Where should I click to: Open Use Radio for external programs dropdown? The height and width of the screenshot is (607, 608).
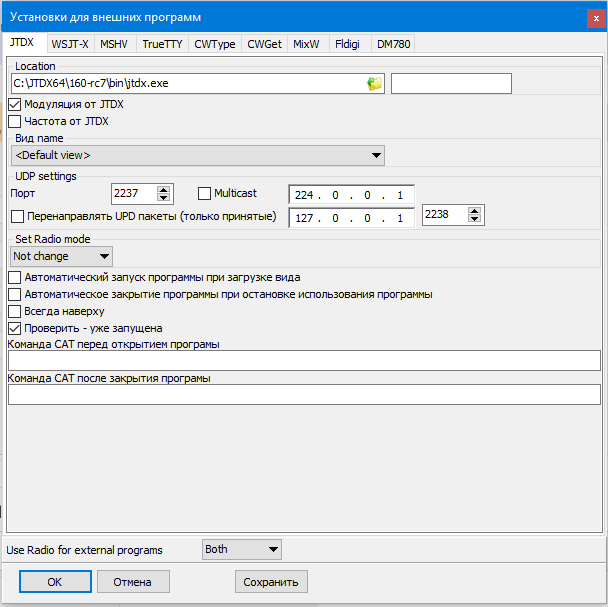[242, 549]
